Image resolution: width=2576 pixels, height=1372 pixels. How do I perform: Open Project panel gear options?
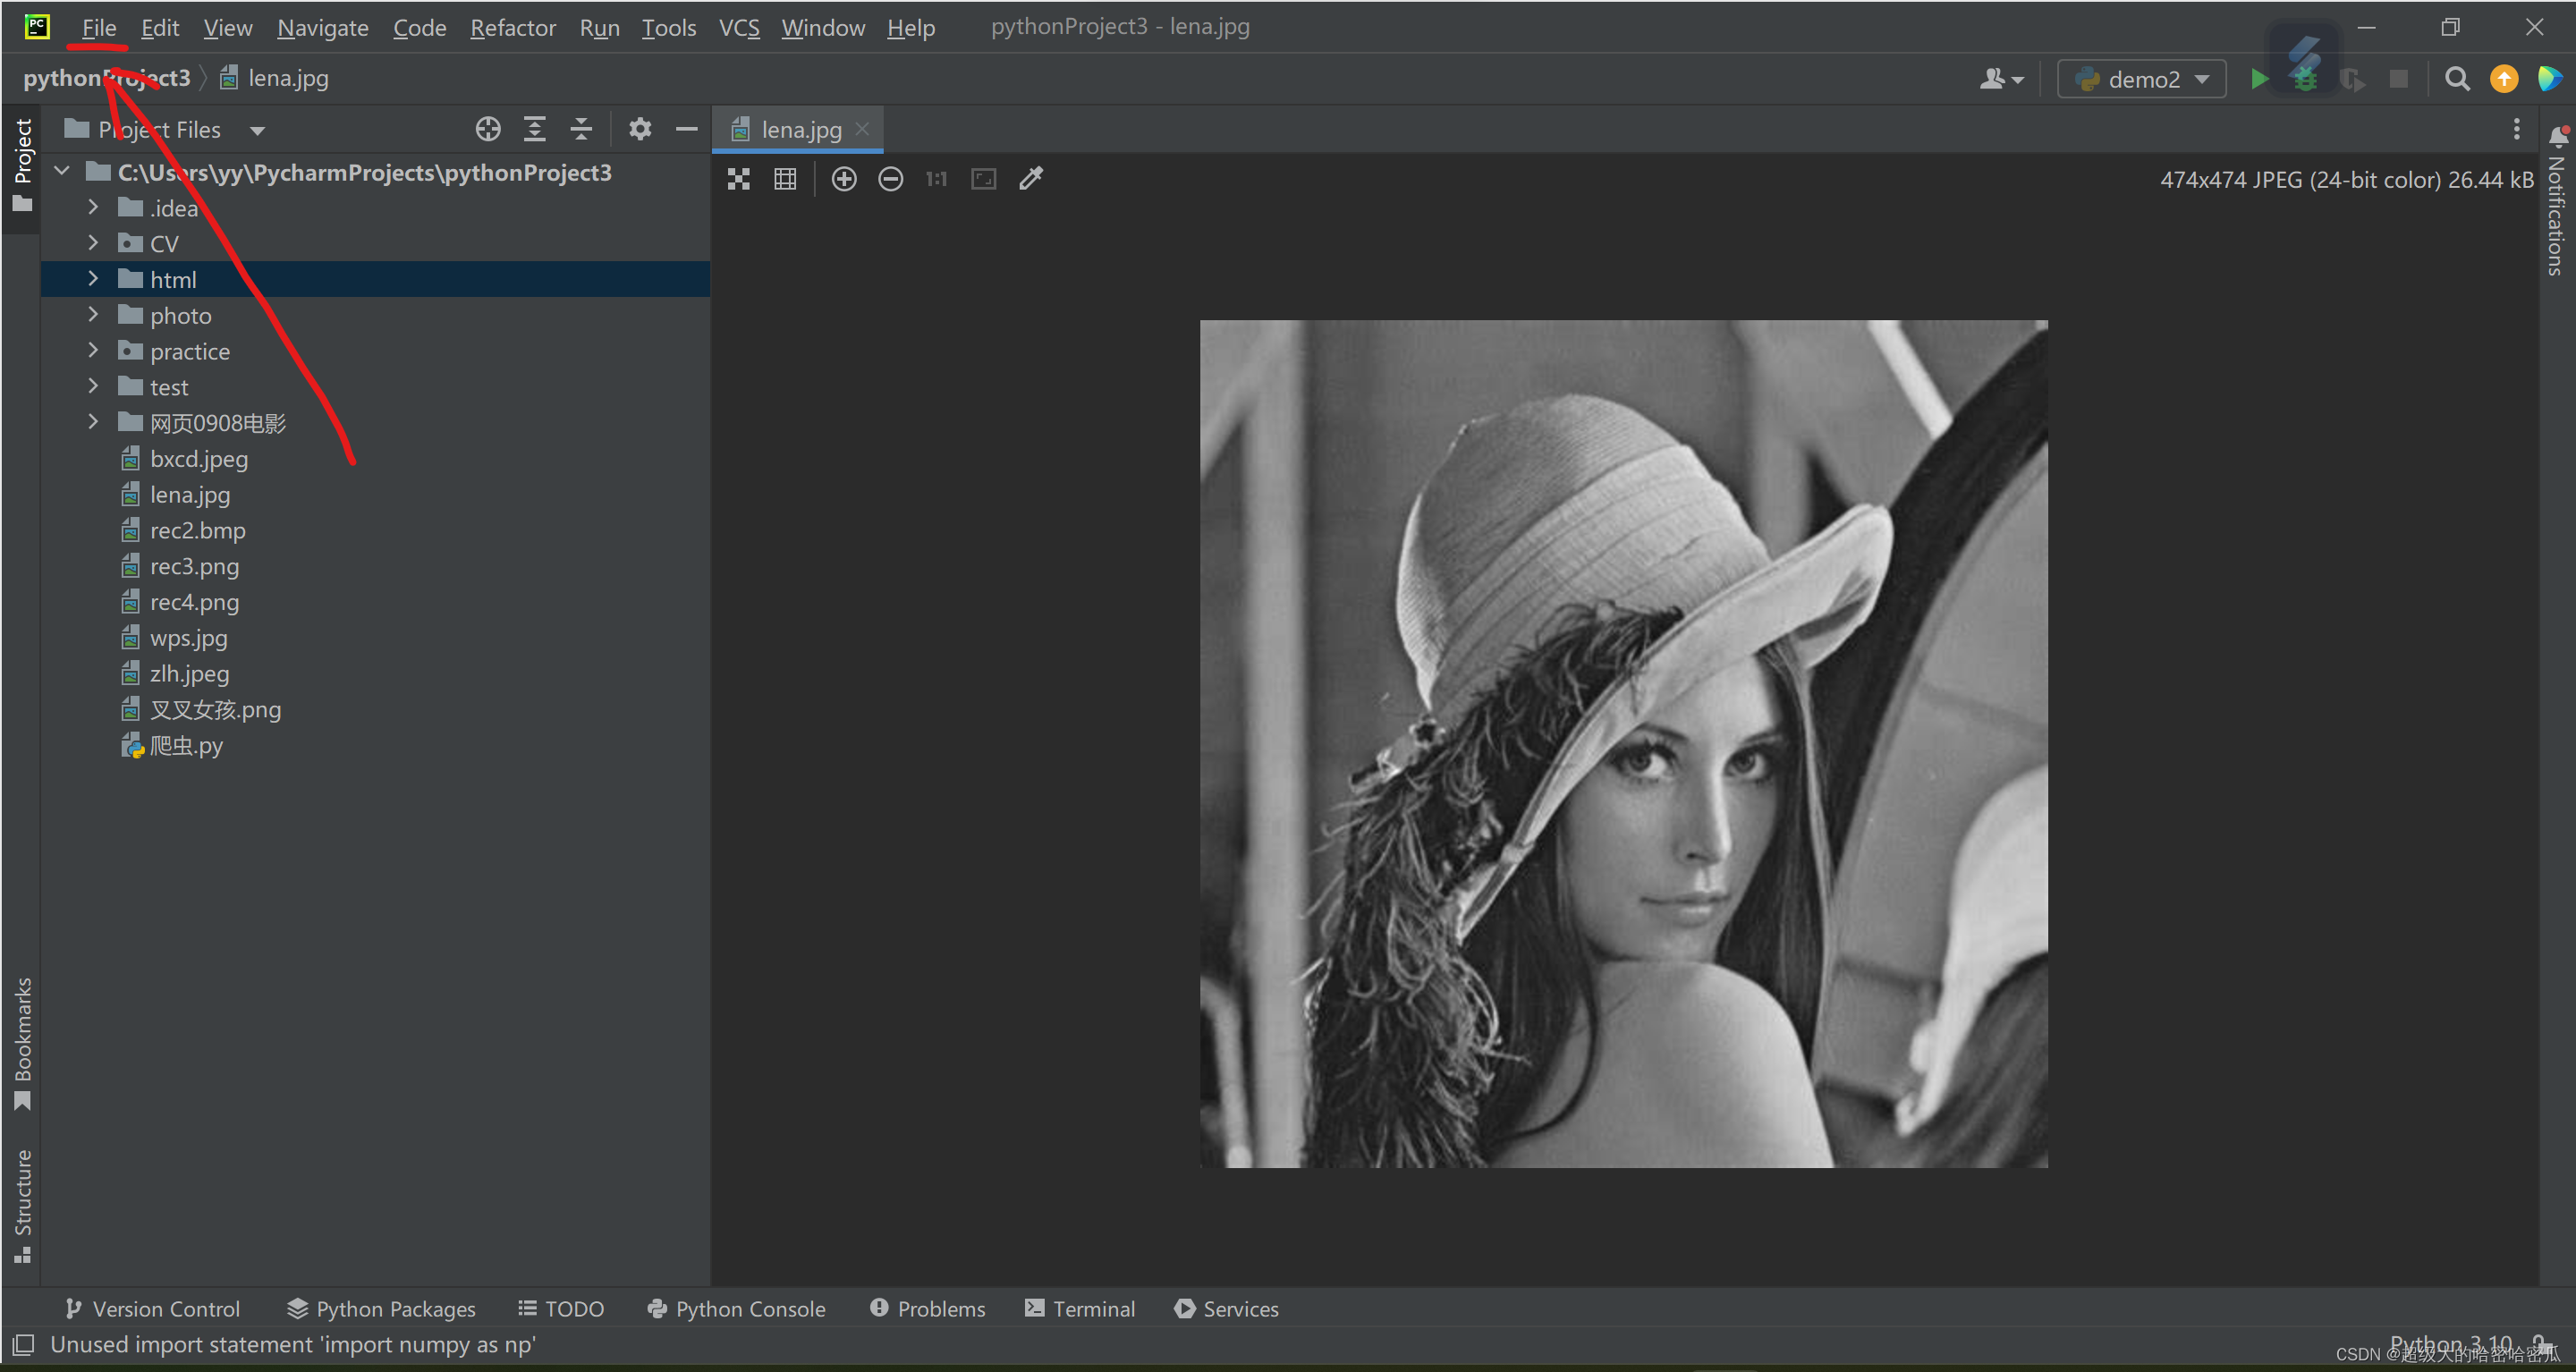[640, 129]
